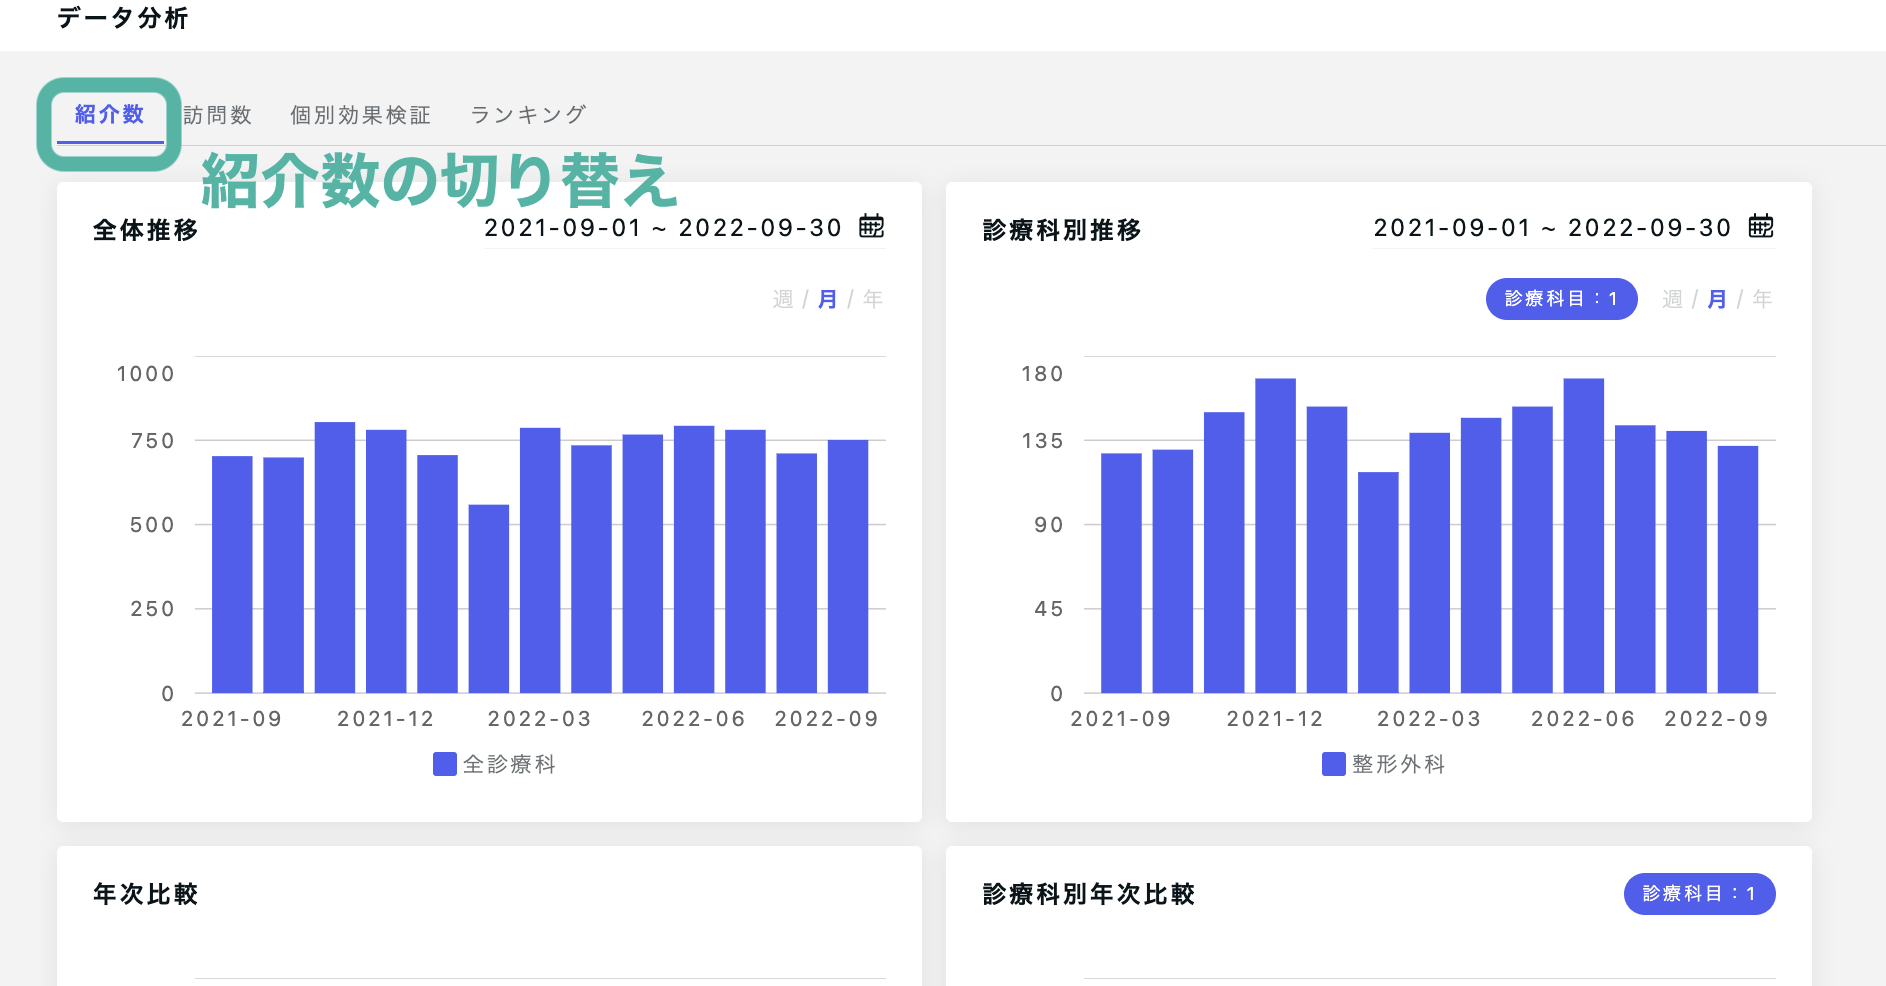The width and height of the screenshot is (1886, 986).
Task: Switch to the 訪問数 tab
Action: [x=217, y=115]
